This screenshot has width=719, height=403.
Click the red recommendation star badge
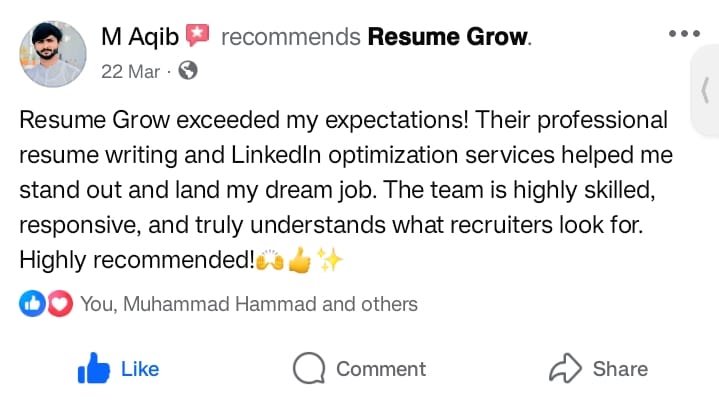click(x=197, y=37)
